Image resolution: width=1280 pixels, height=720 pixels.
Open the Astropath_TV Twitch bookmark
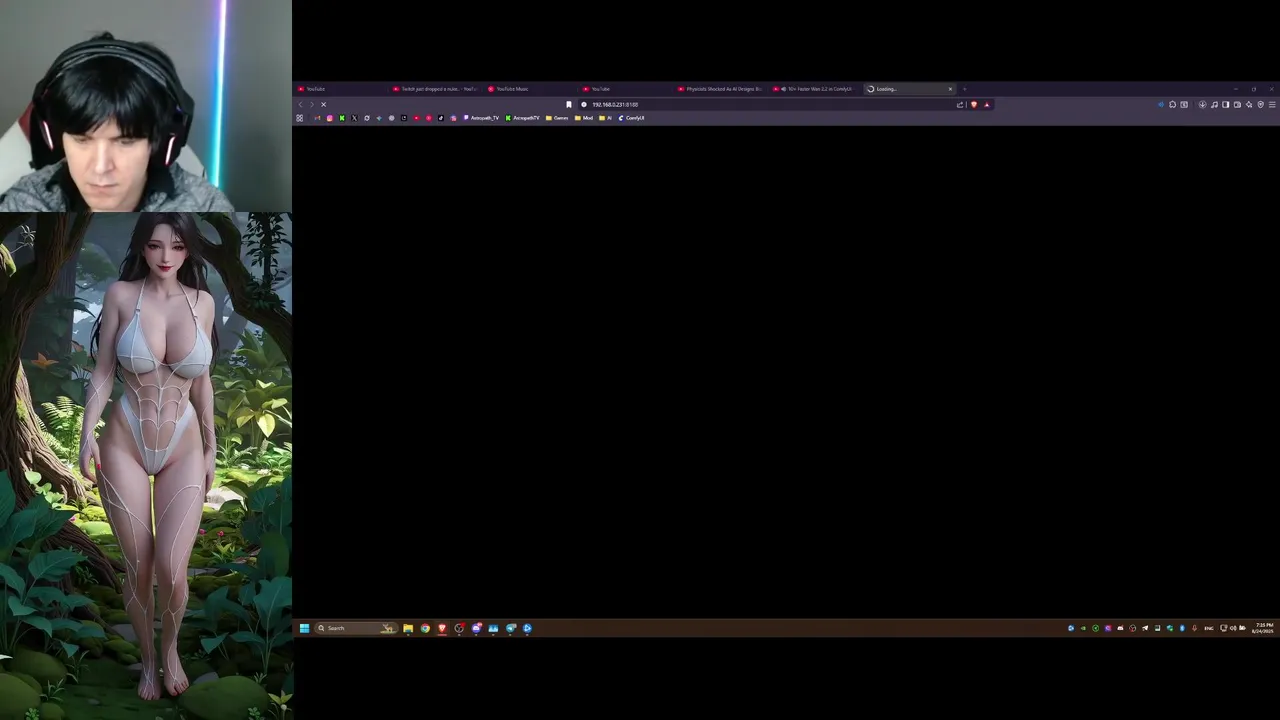(x=481, y=118)
